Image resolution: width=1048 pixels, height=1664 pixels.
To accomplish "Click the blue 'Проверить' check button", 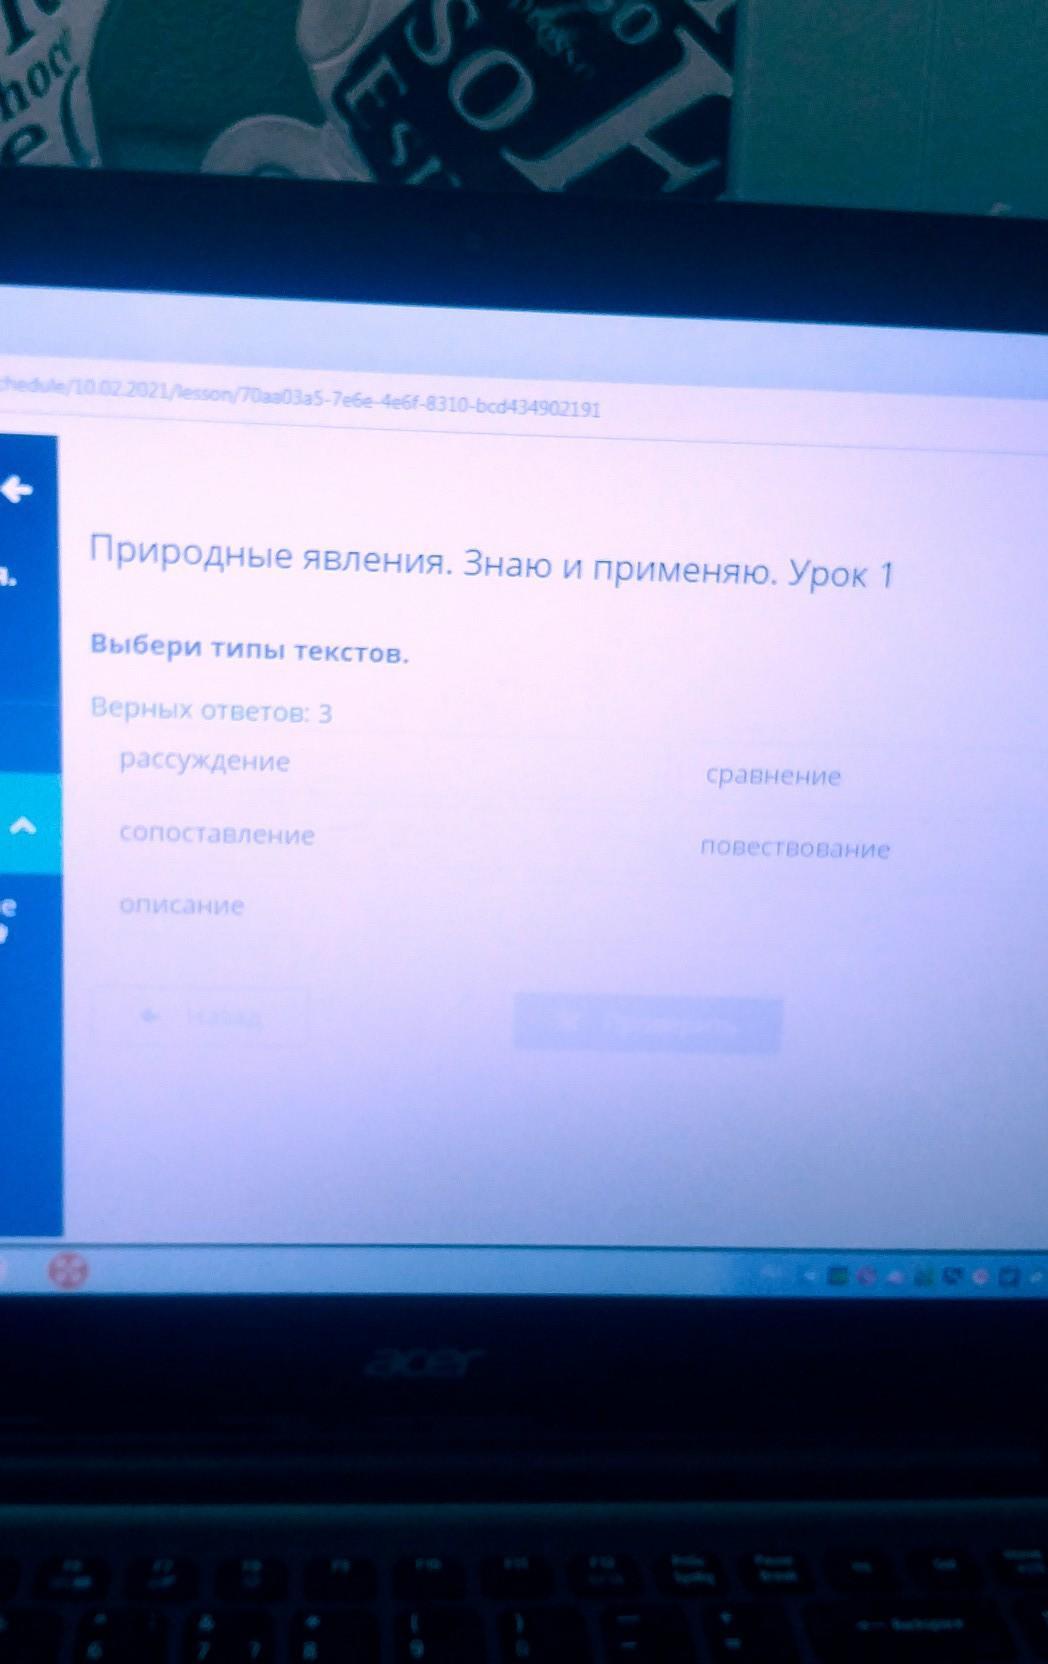I will click(647, 1024).
